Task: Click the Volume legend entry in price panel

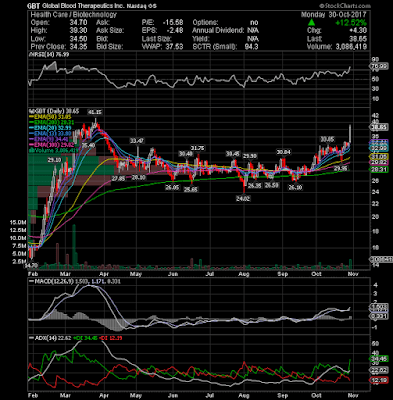Action: coord(54,151)
